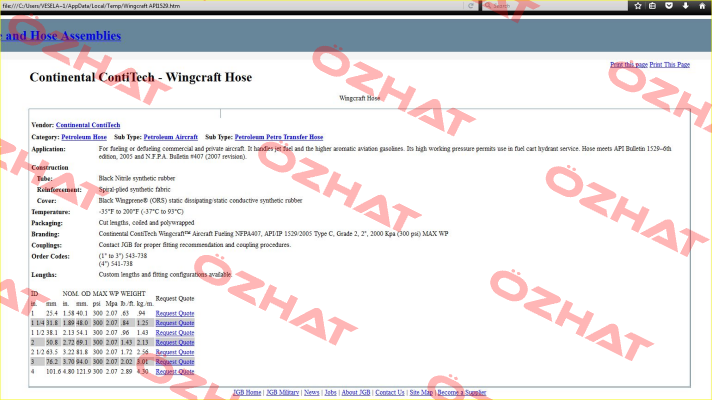The width and height of the screenshot is (712, 400).
Task: Bookmark this page with the star icon
Action: [638, 5]
